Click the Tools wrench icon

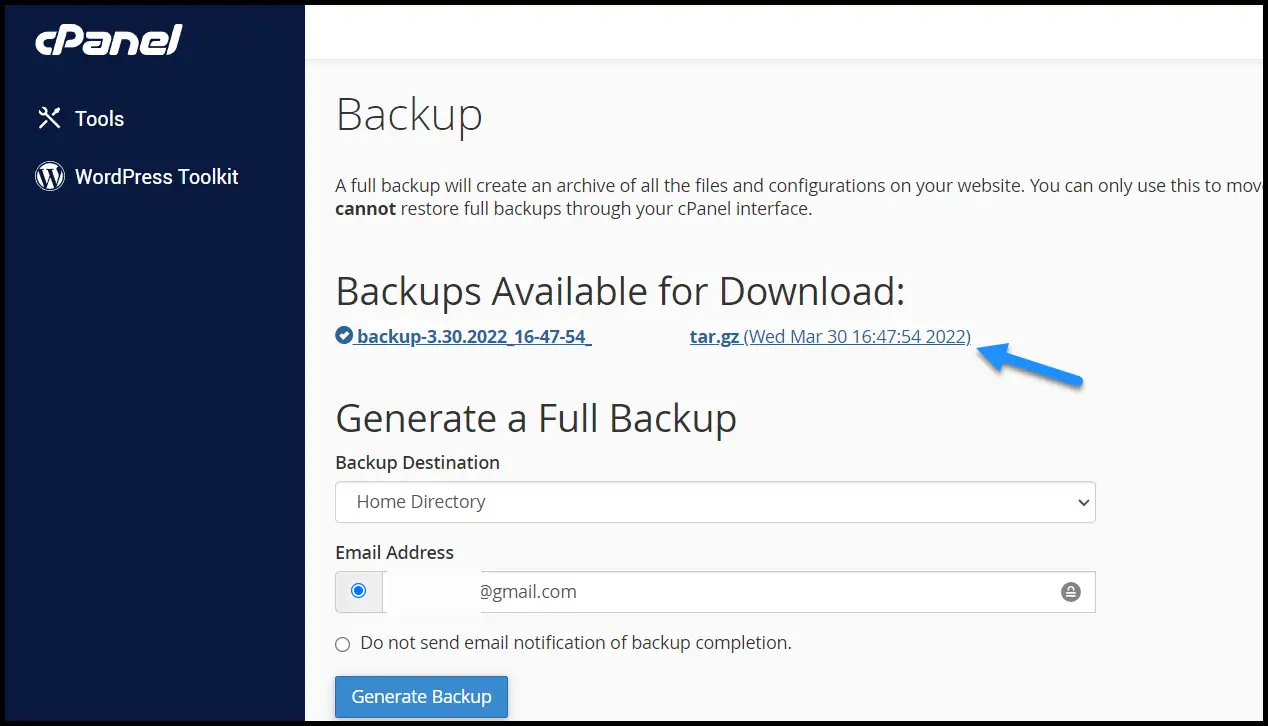pos(49,118)
